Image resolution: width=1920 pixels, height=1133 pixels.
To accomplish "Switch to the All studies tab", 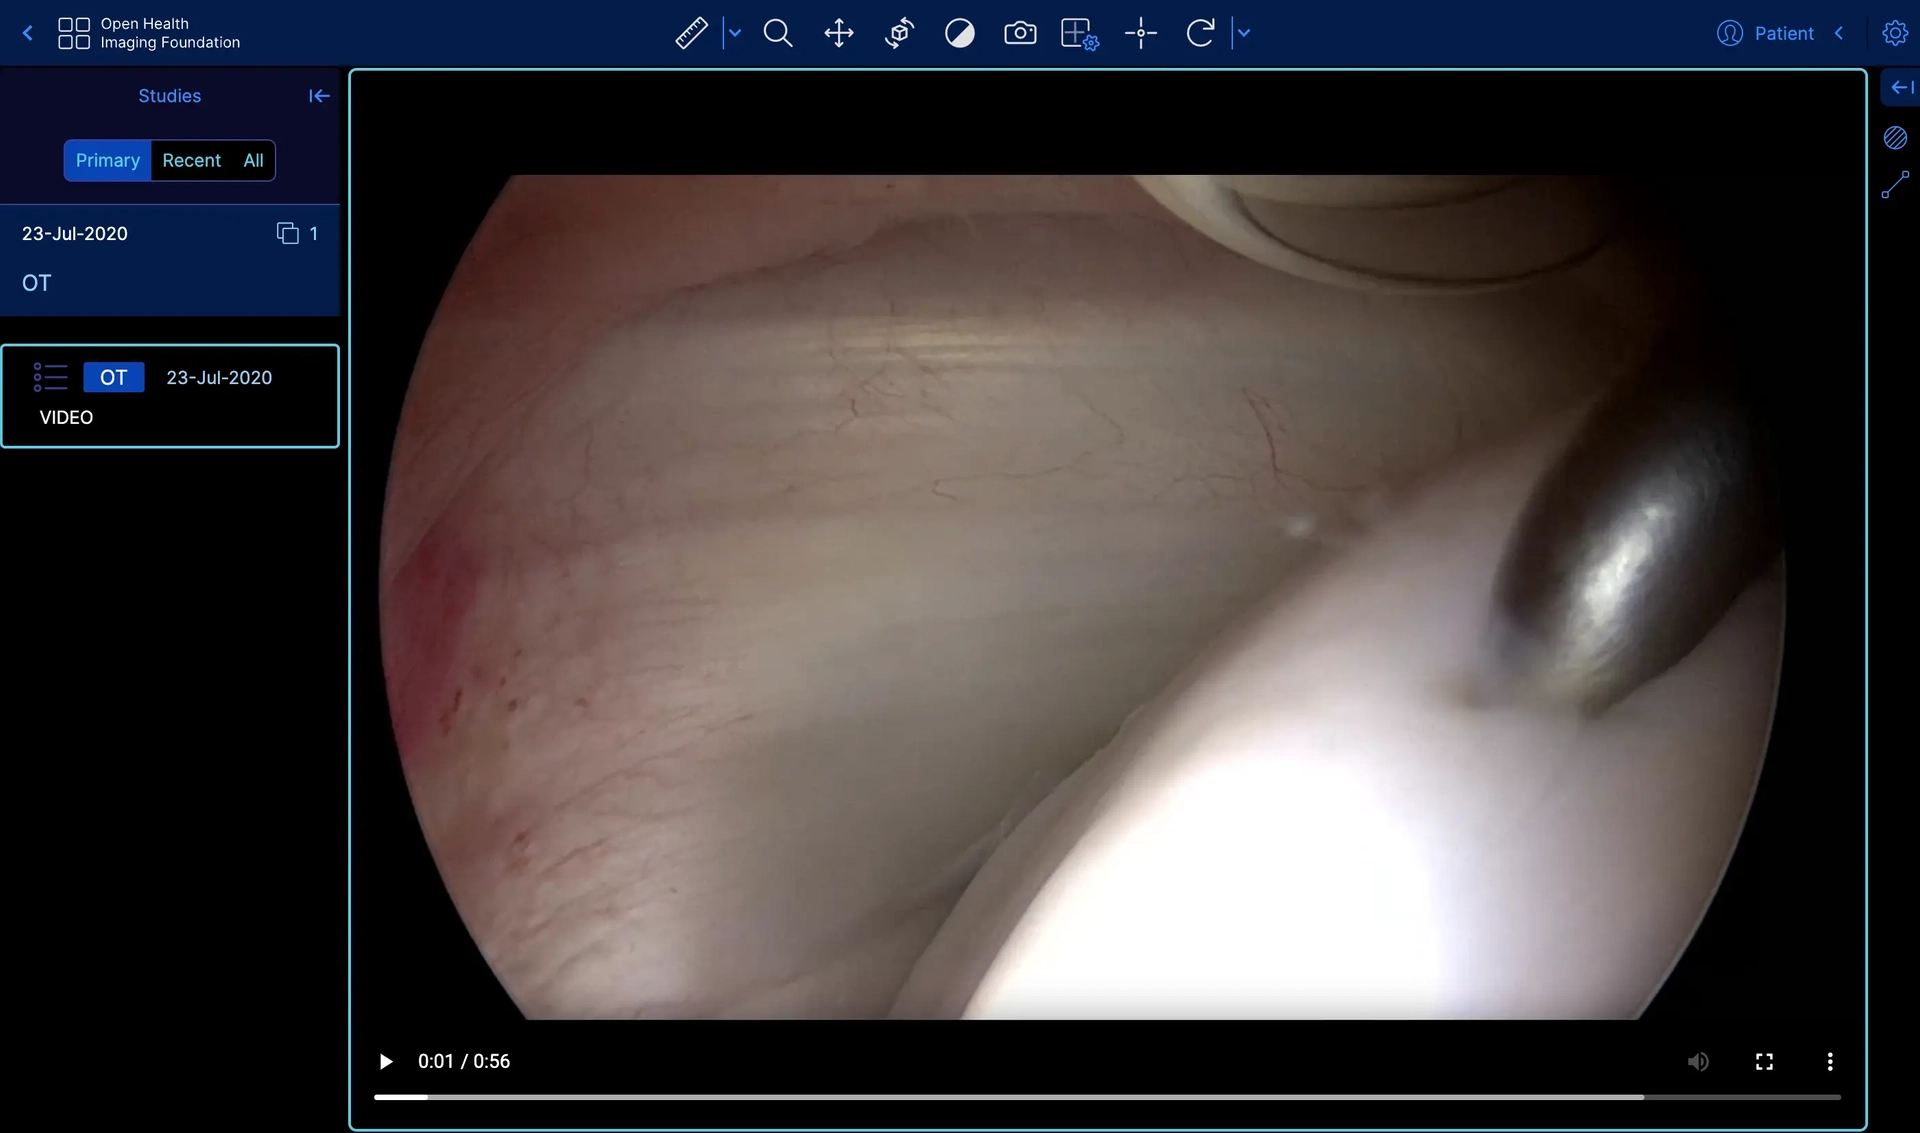I will tap(253, 160).
